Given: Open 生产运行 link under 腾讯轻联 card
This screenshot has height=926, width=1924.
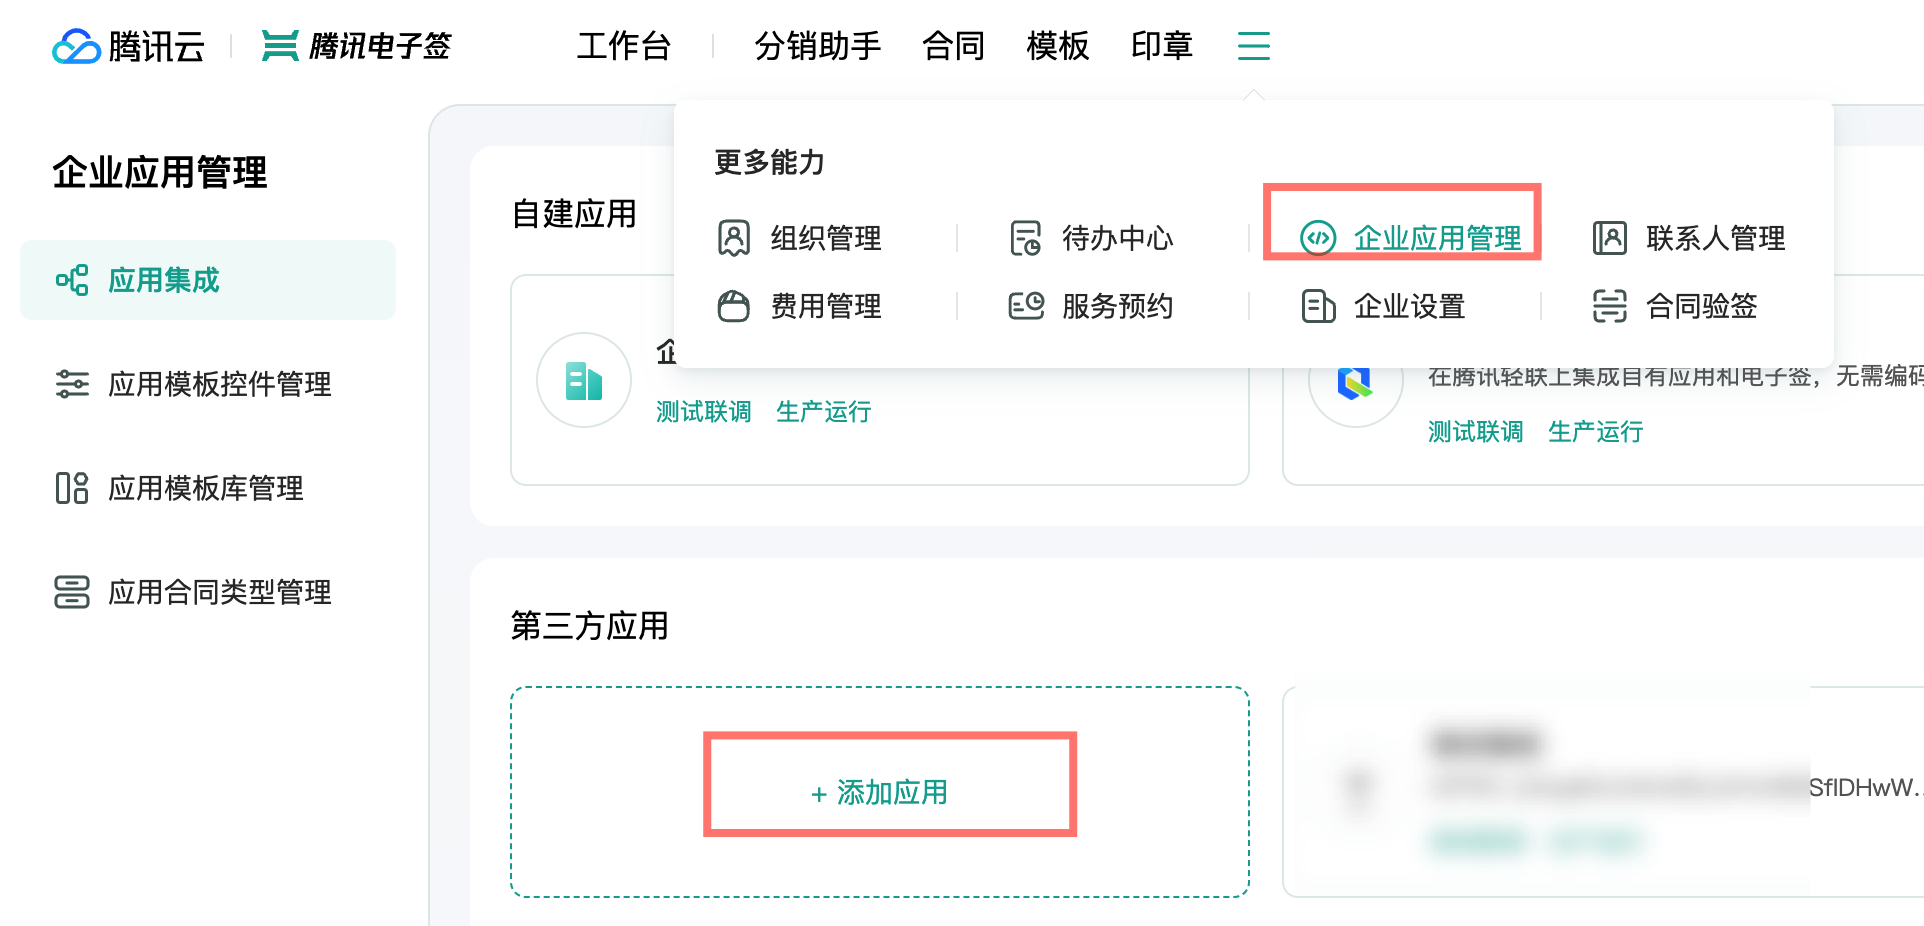Looking at the screenshot, I should pos(1596,432).
